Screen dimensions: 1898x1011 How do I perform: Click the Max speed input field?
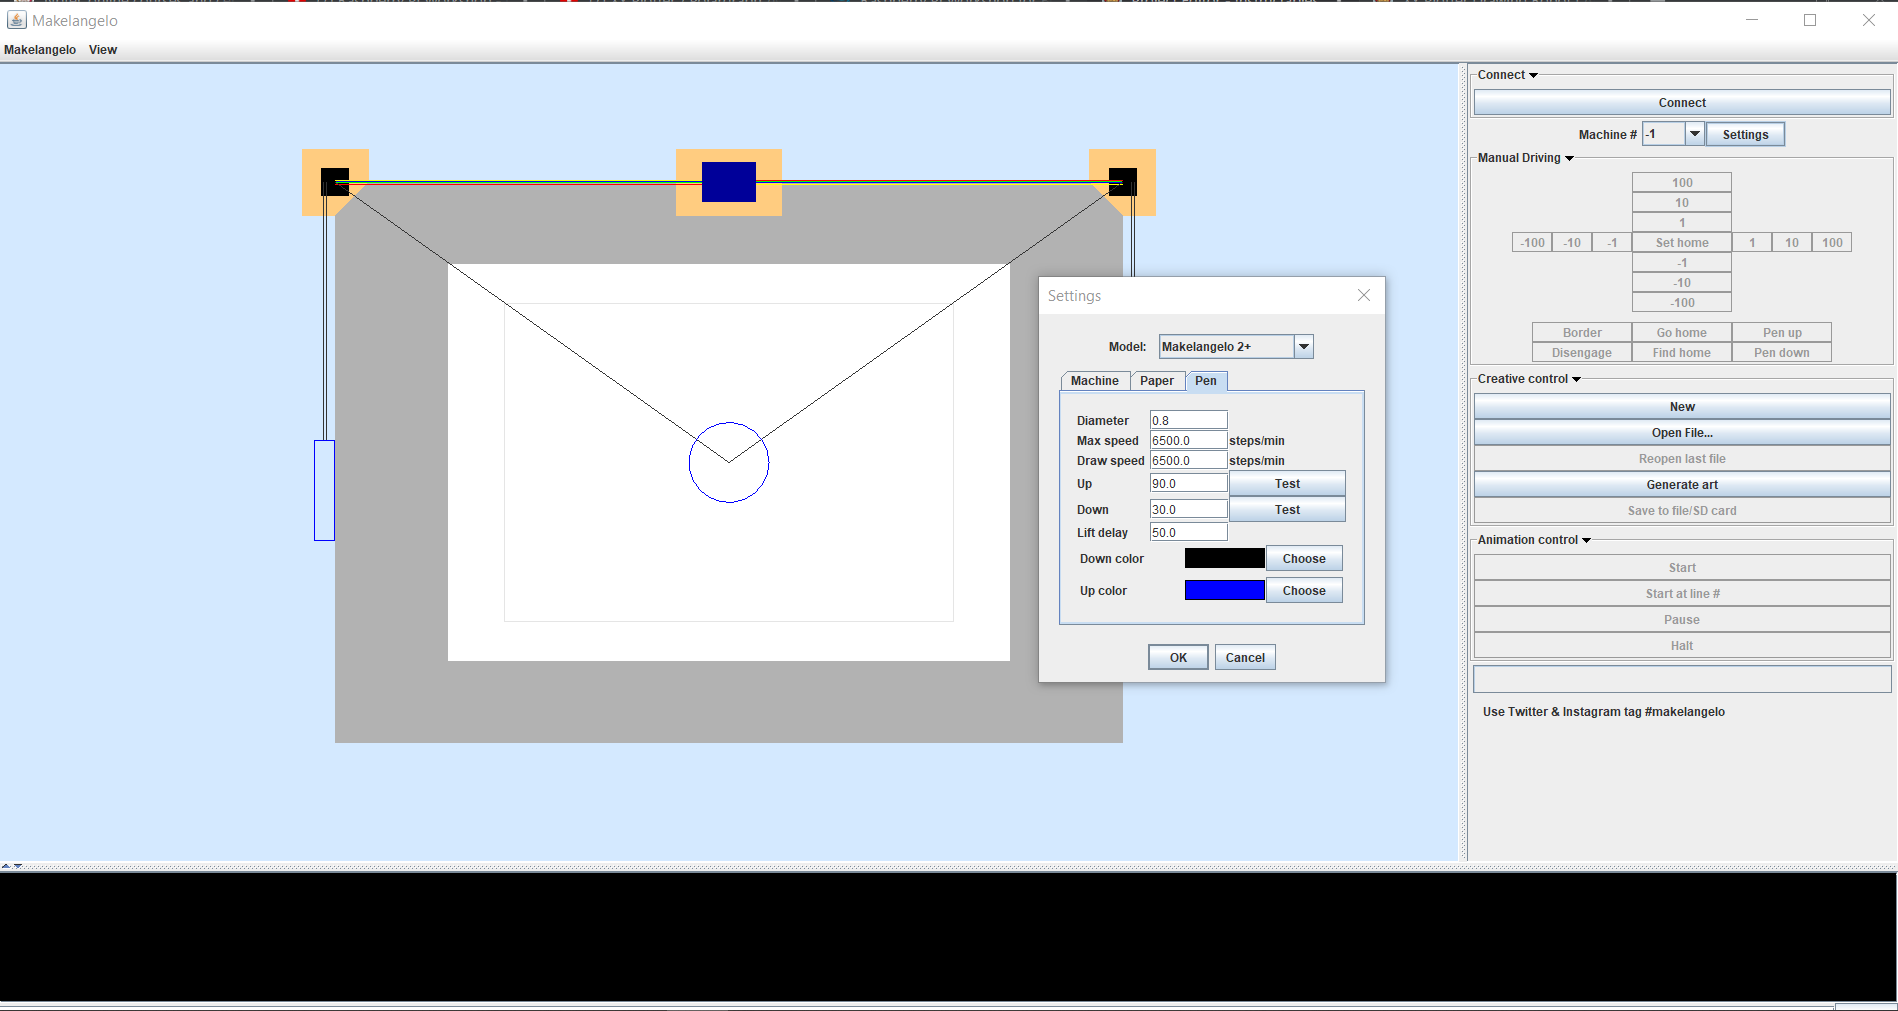point(1188,440)
